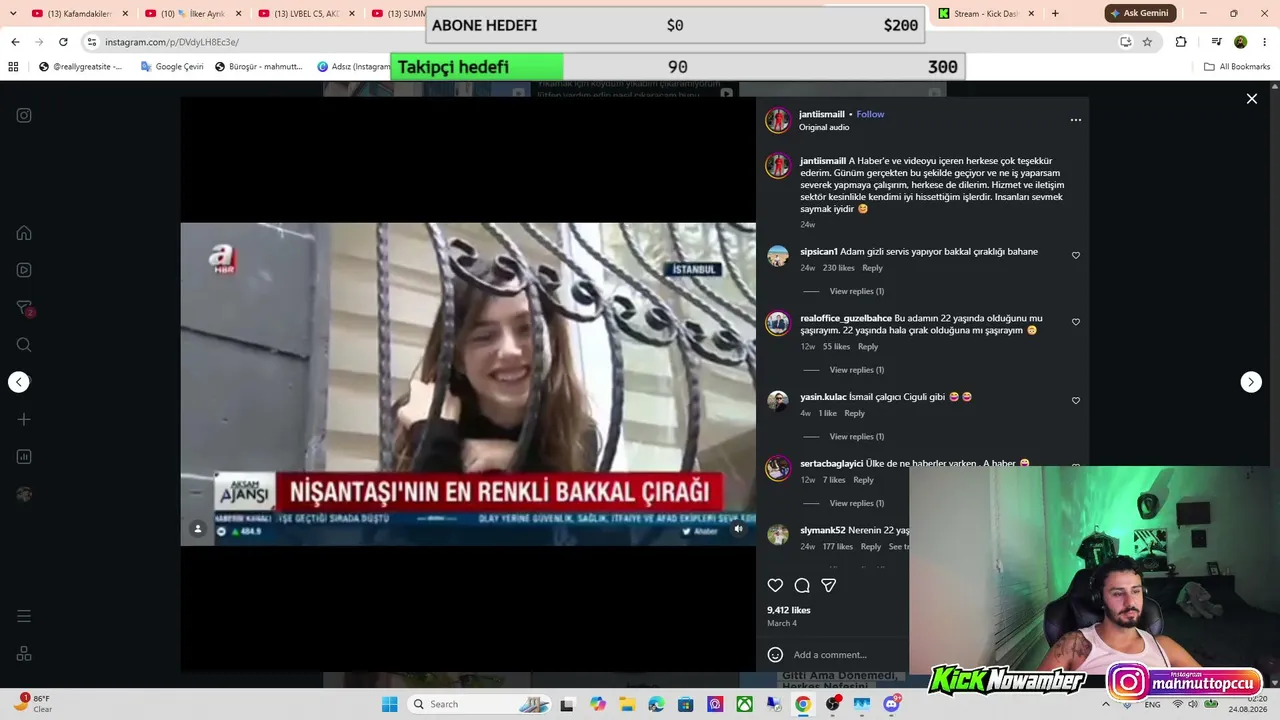Open profile avatar in Instagram sidebar
Image resolution: width=1280 pixels, height=720 pixels.
(x=24, y=494)
